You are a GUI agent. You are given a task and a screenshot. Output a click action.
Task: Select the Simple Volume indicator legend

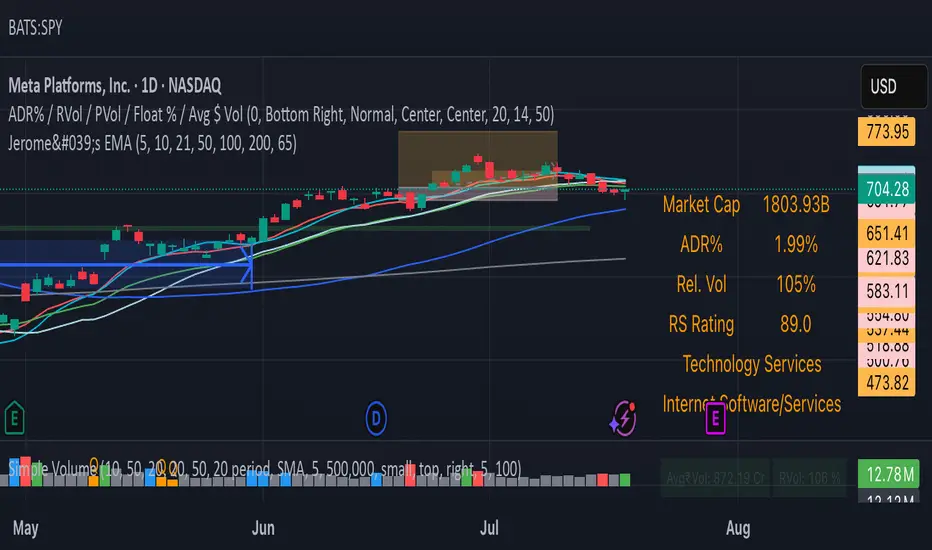pos(265,469)
